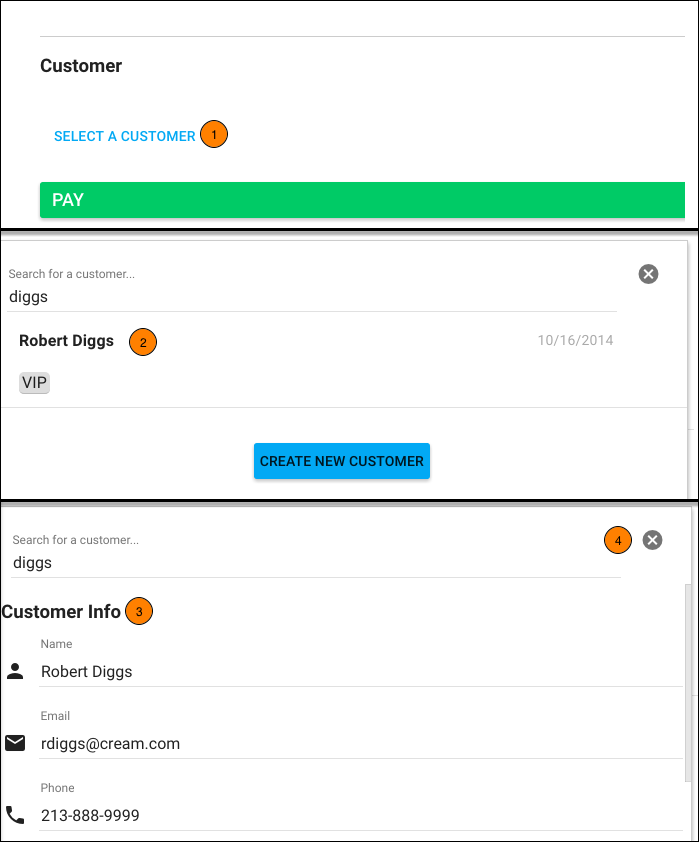Screen dimensions: 699x842
Task: Select Robert Diggs from search results
Action: [x=66, y=341]
